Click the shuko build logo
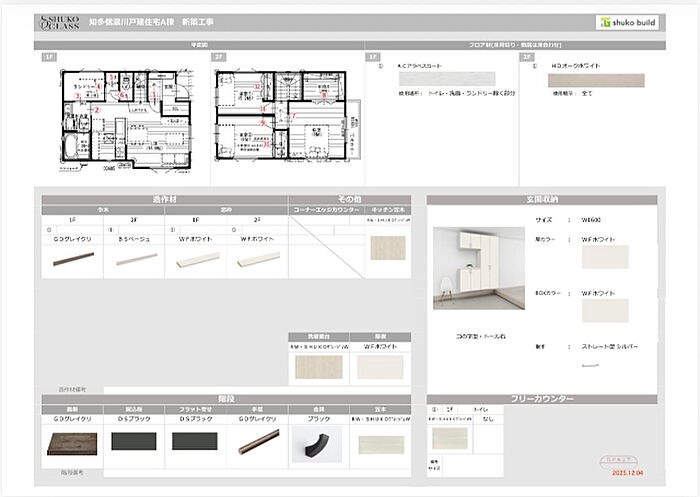 point(628,22)
